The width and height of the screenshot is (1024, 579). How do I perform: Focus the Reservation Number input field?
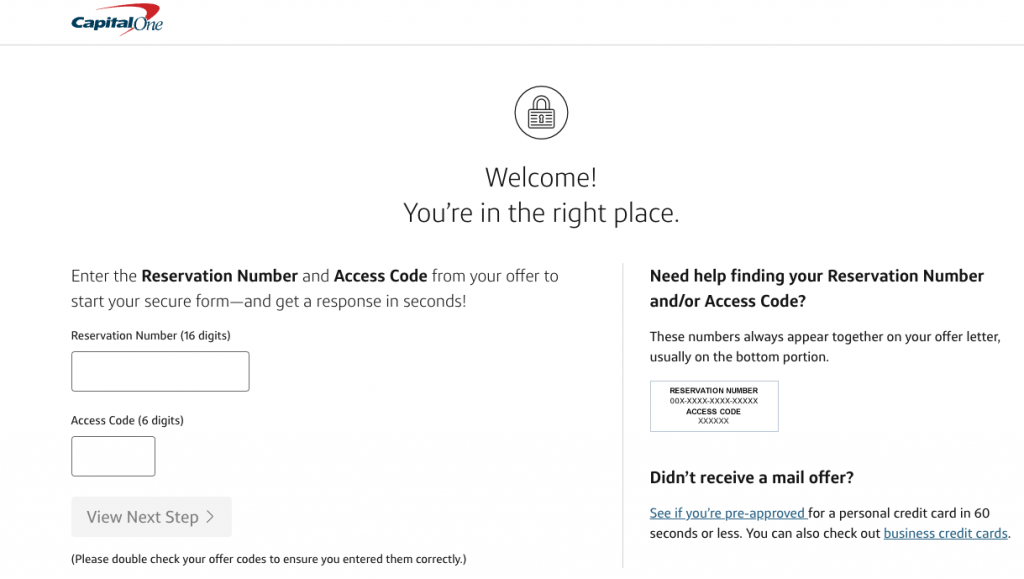tap(160, 371)
